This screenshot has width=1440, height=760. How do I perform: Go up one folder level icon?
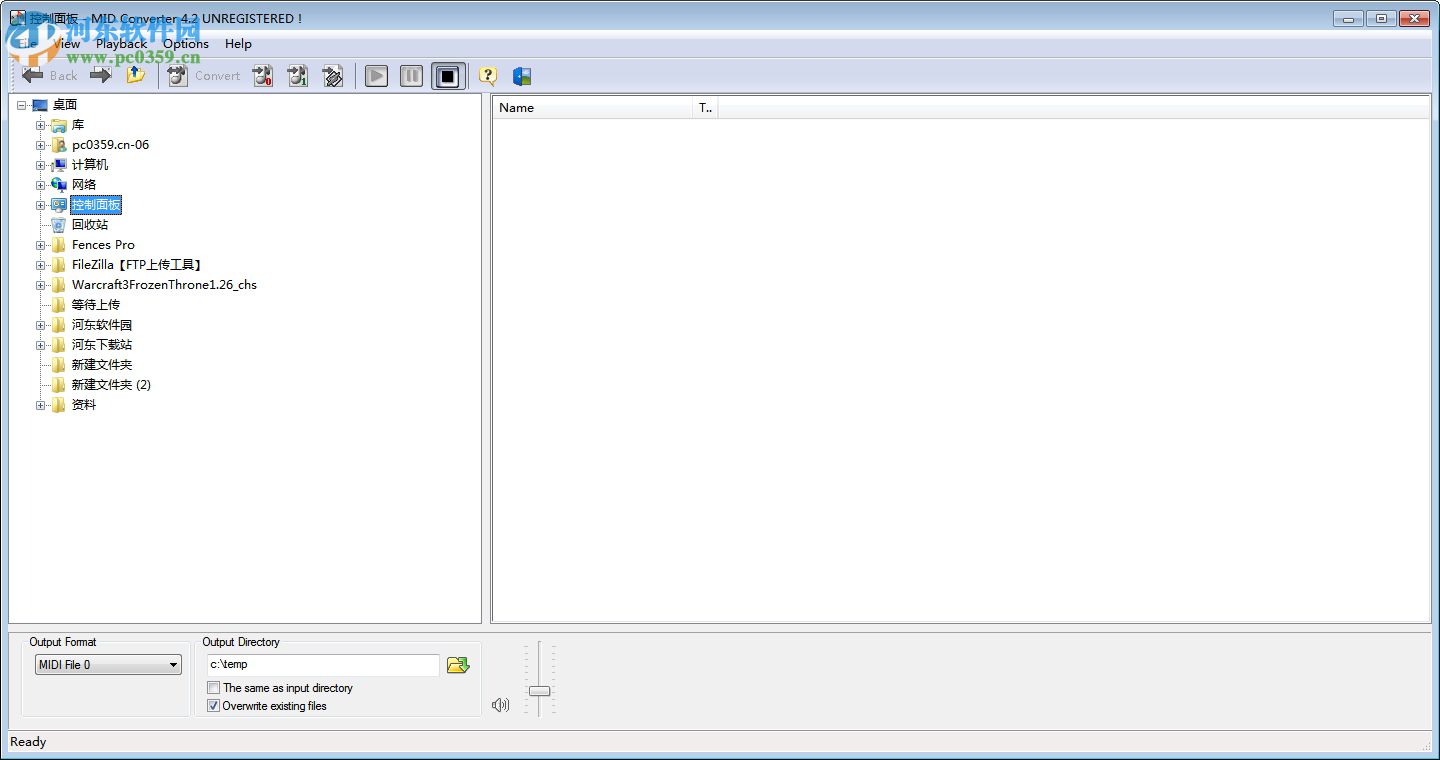coord(135,75)
